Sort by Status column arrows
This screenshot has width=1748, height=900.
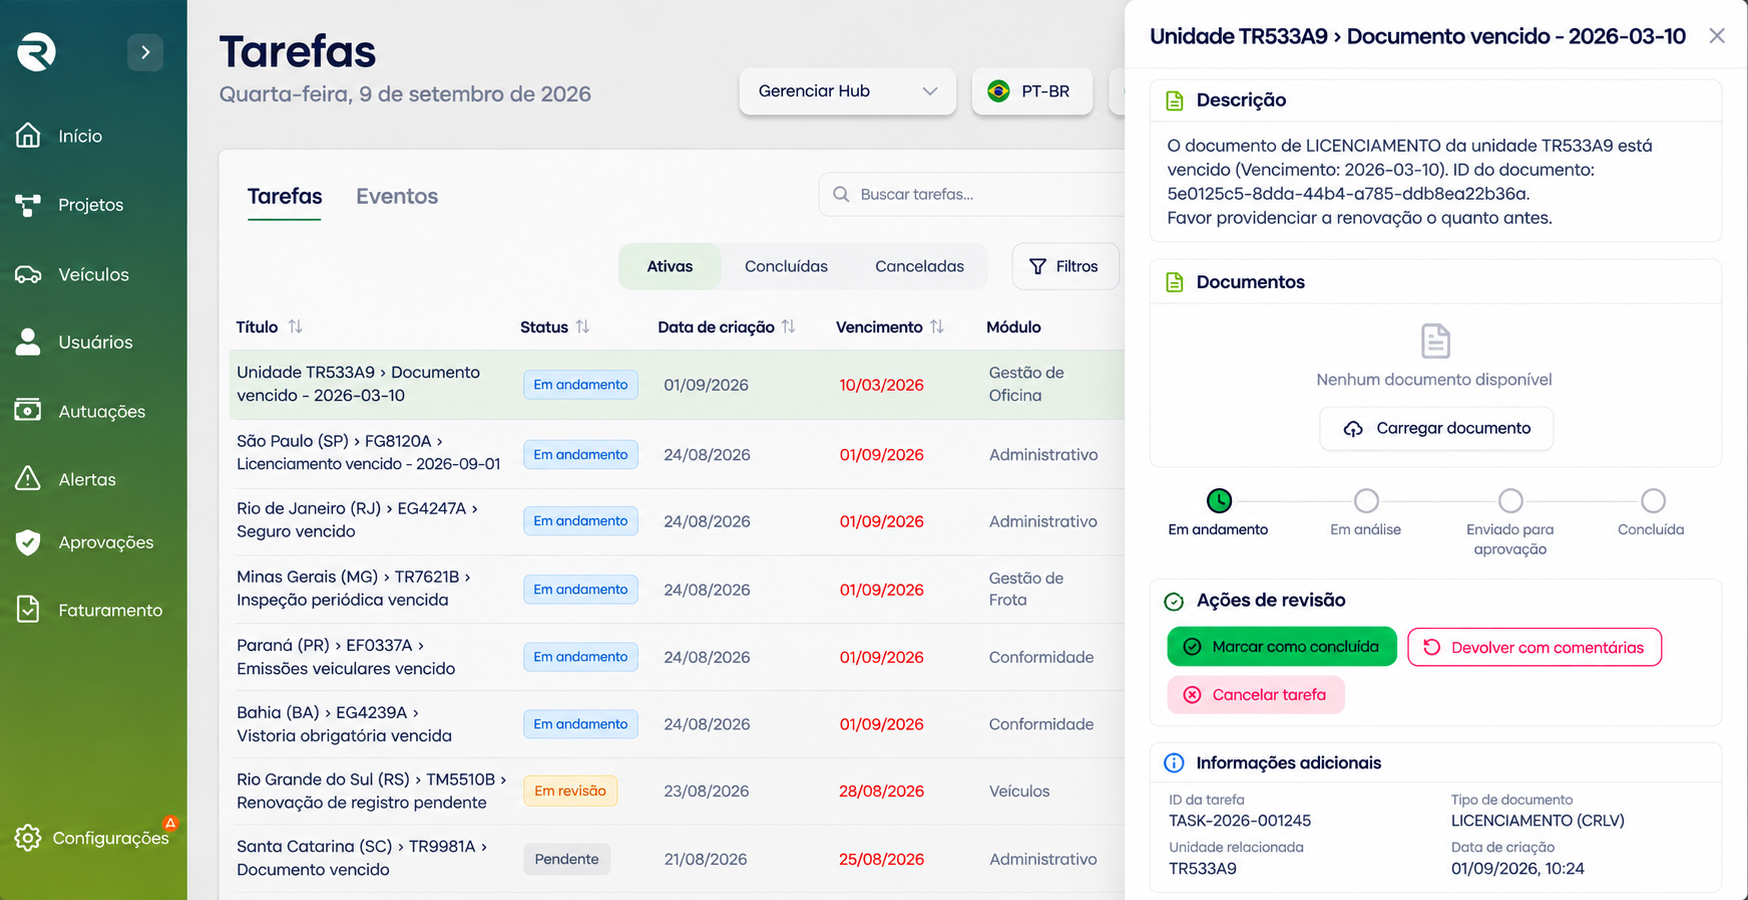pos(582,327)
